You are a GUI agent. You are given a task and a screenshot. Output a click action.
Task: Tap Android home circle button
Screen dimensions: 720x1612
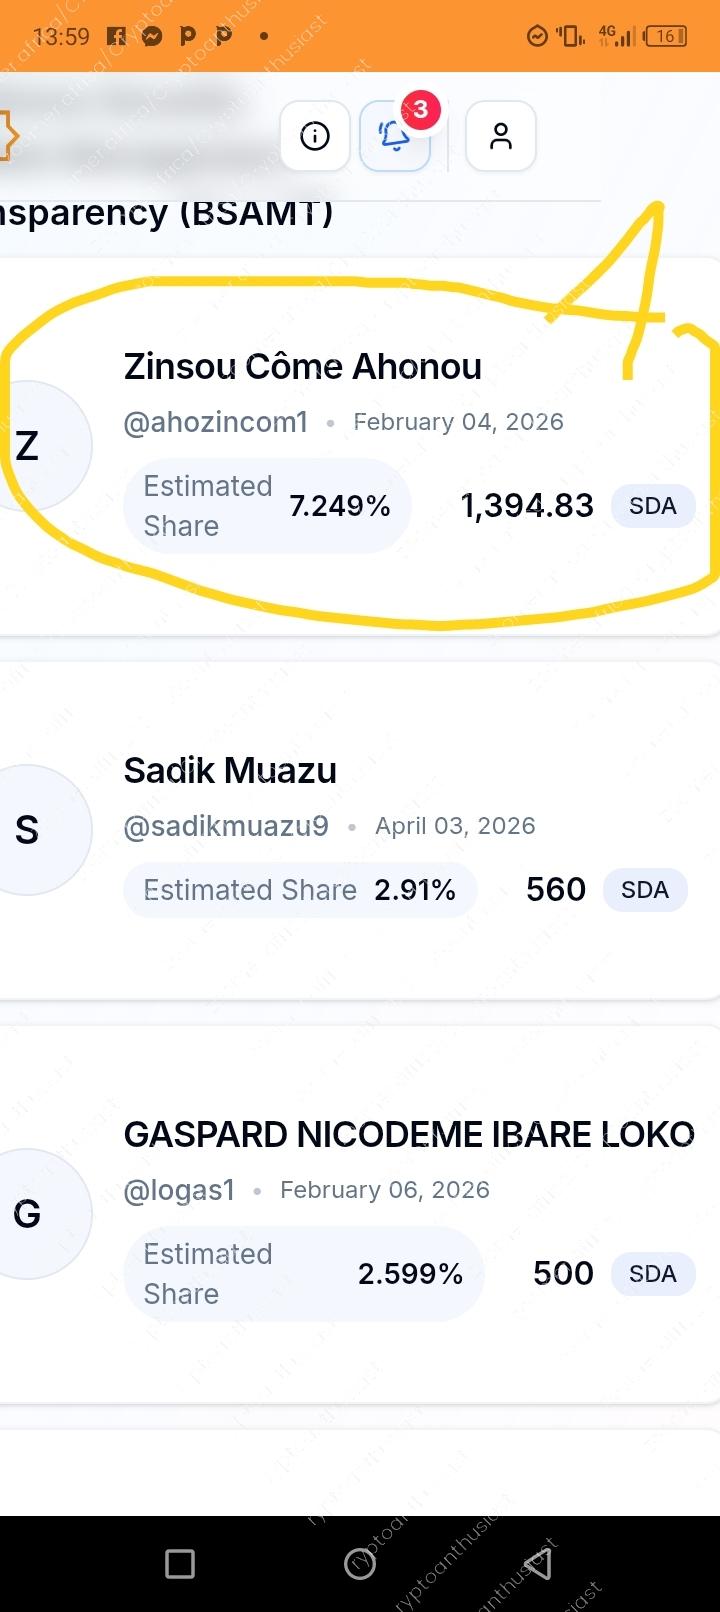[360, 1564]
